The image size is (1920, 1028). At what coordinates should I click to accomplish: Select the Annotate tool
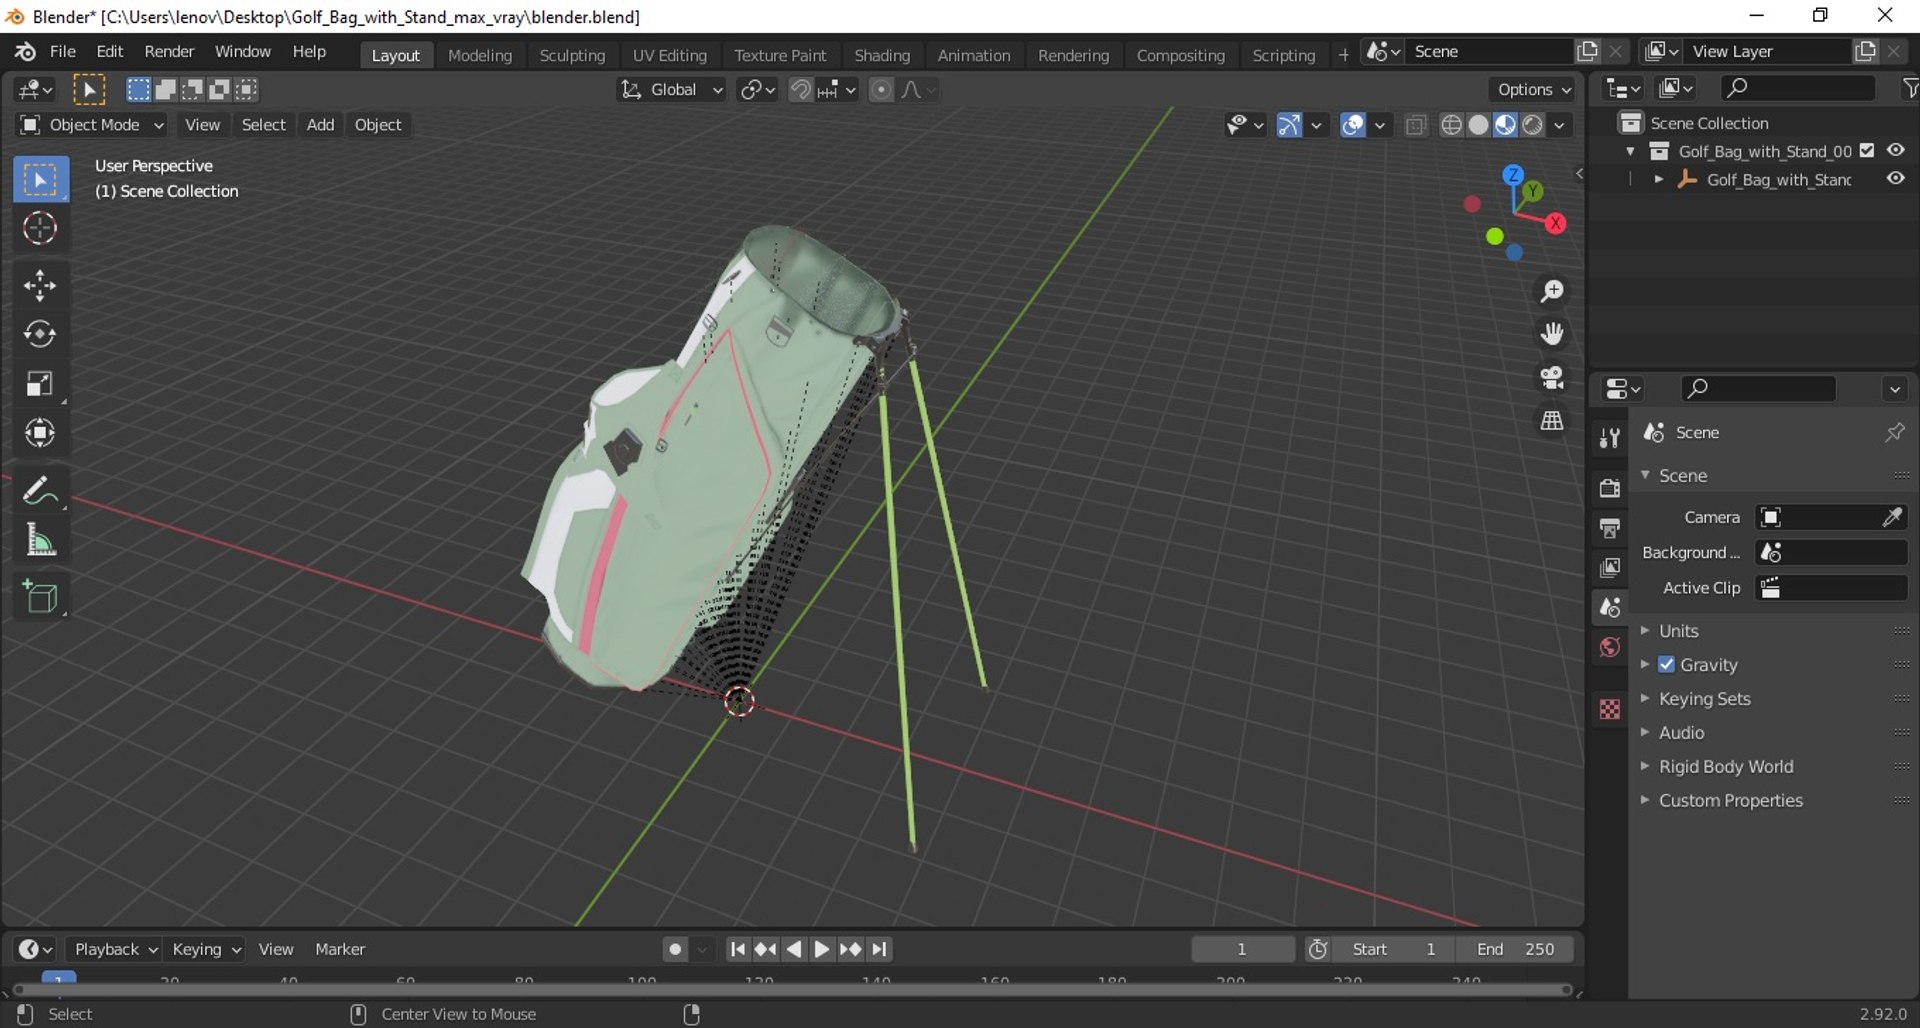pyautogui.click(x=40, y=491)
